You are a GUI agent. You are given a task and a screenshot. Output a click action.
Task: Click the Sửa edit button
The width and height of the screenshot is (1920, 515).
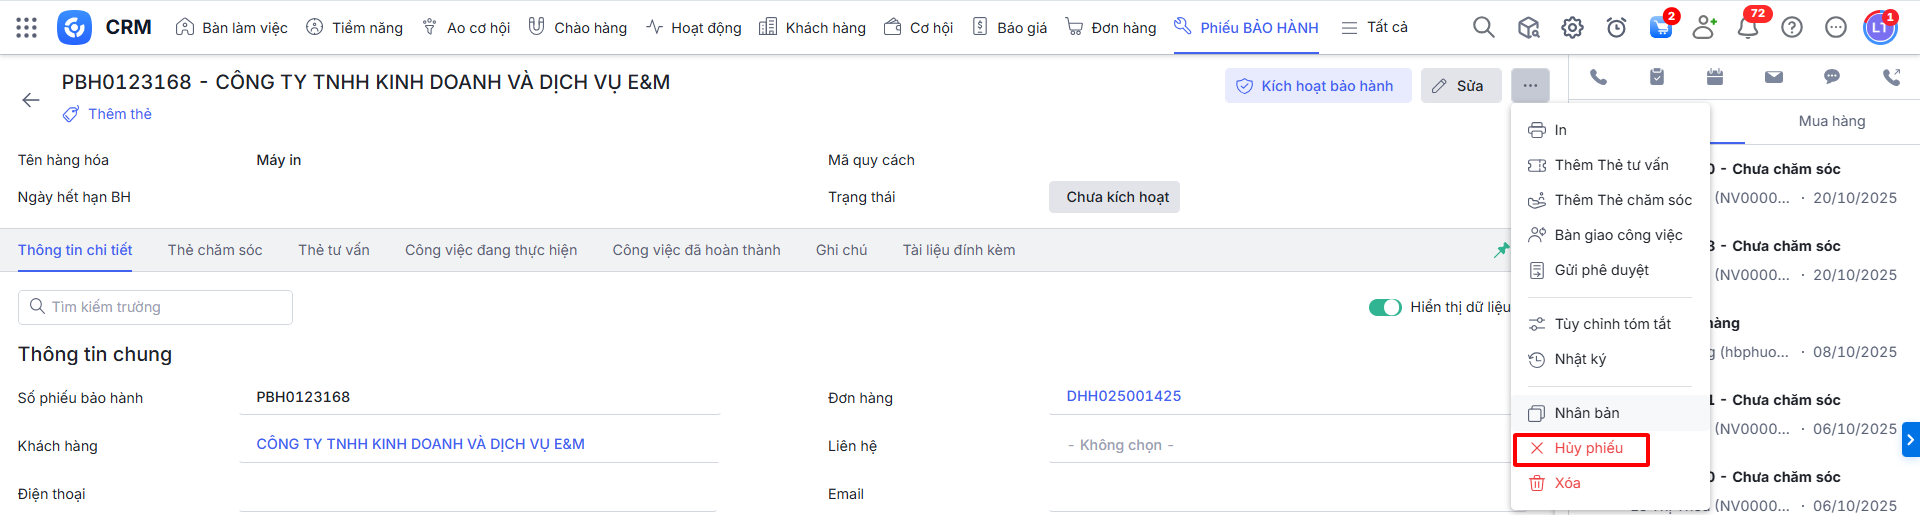[x=1460, y=86]
